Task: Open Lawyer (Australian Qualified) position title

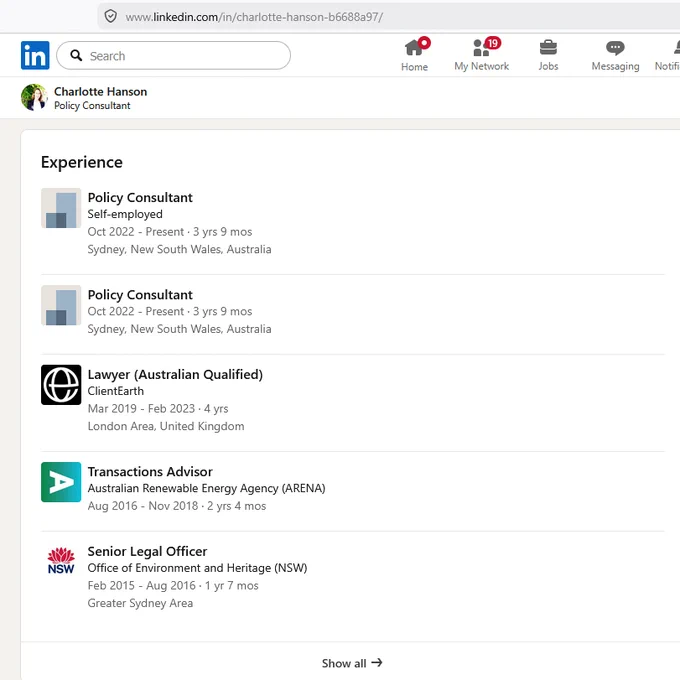Action: point(175,375)
